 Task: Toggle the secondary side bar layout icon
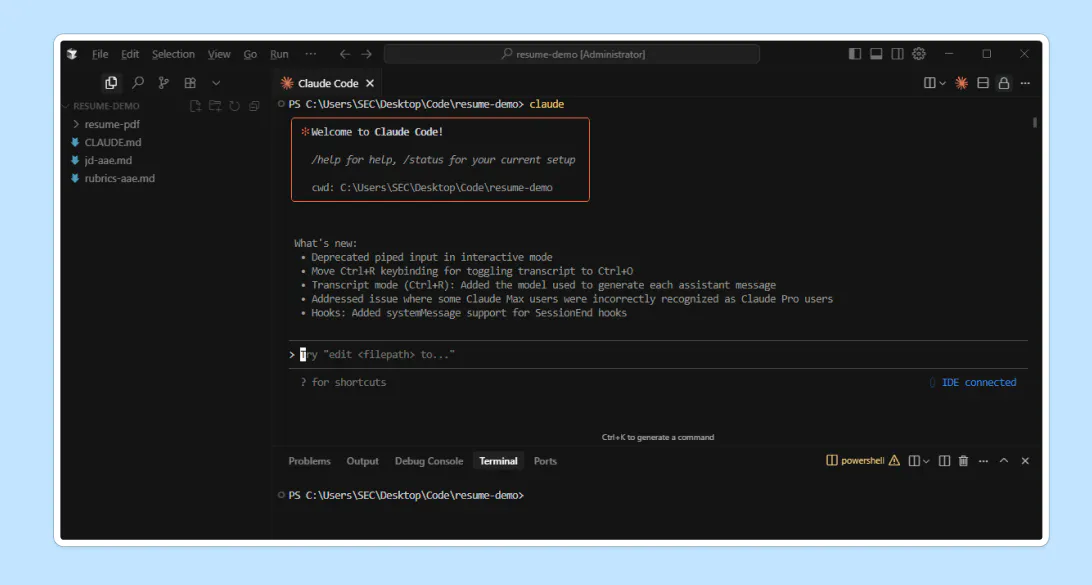click(x=898, y=54)
